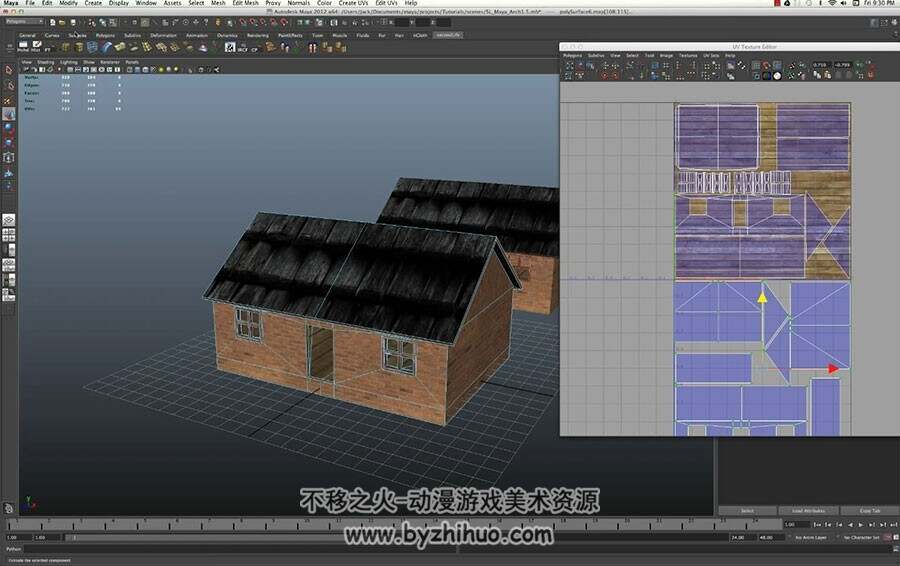Click the Save Scene icon

point(73,22)
